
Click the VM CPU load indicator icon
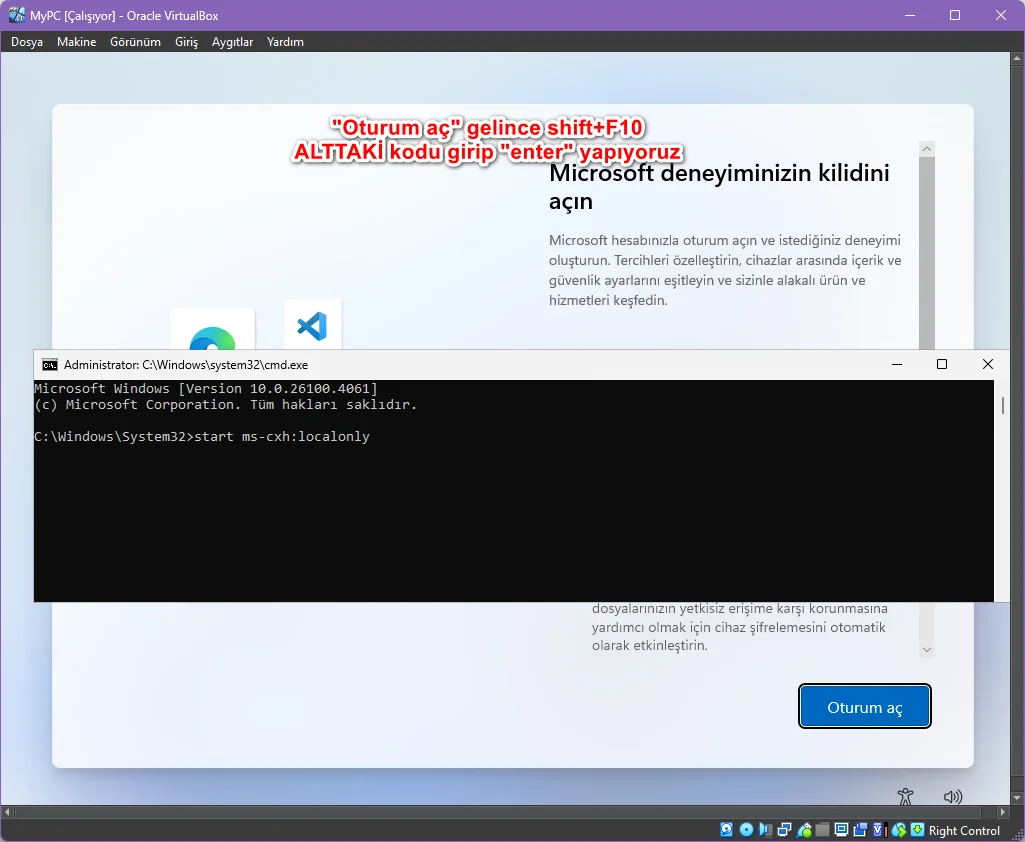pos(881,830)
